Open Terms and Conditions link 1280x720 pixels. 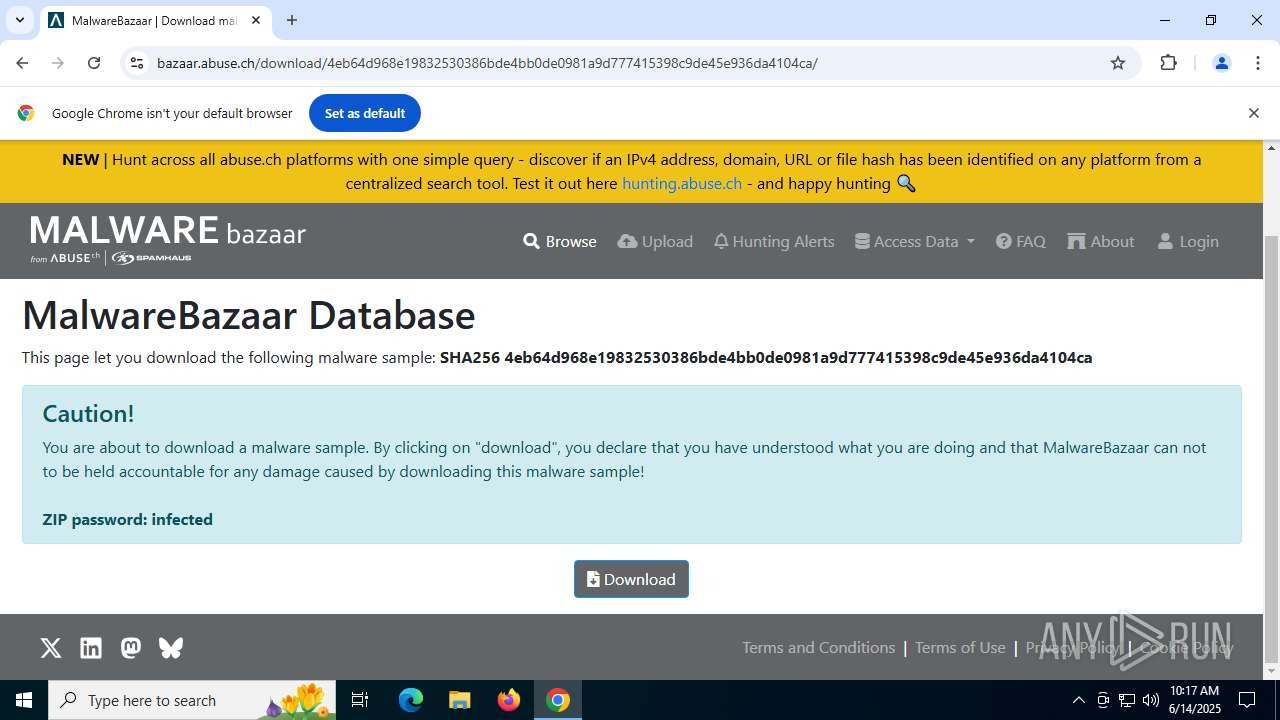818,647
